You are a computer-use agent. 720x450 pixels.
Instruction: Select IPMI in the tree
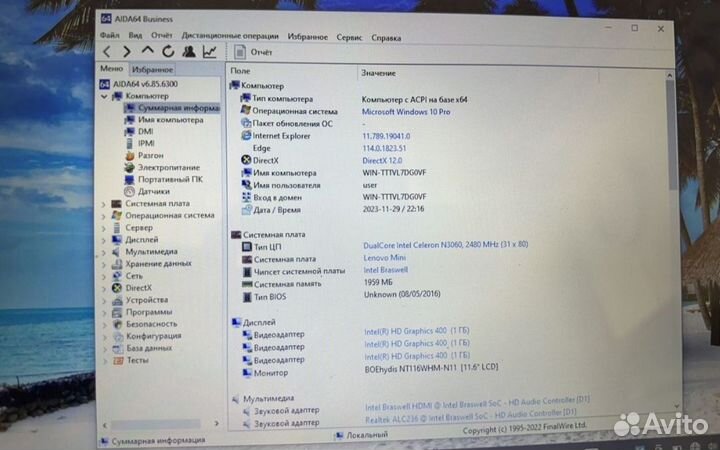[x=146, y=143]
